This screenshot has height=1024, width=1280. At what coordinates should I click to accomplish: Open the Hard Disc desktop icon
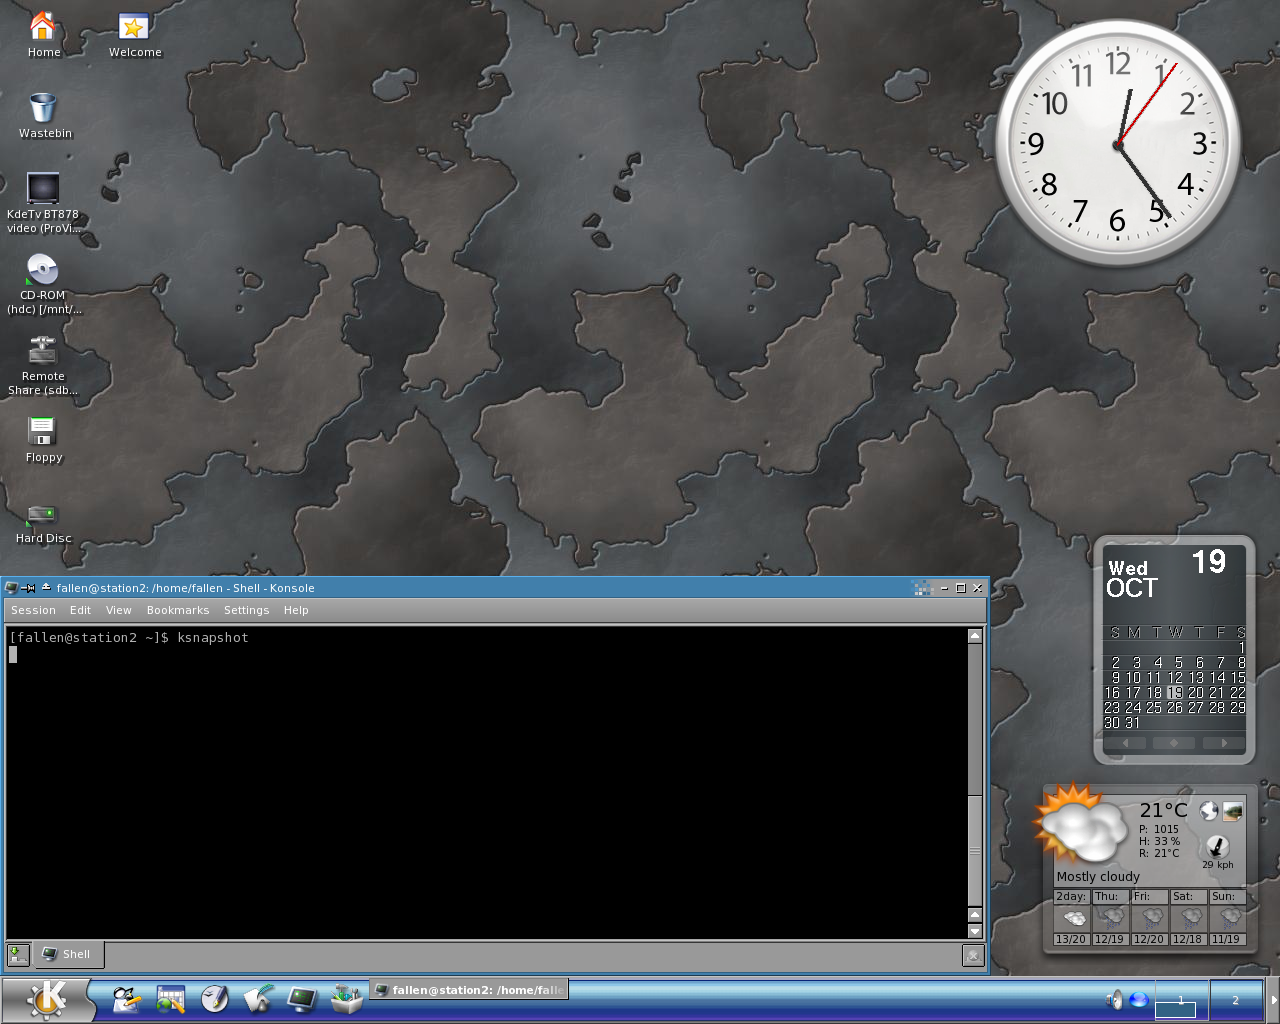[x=42, y=514]
